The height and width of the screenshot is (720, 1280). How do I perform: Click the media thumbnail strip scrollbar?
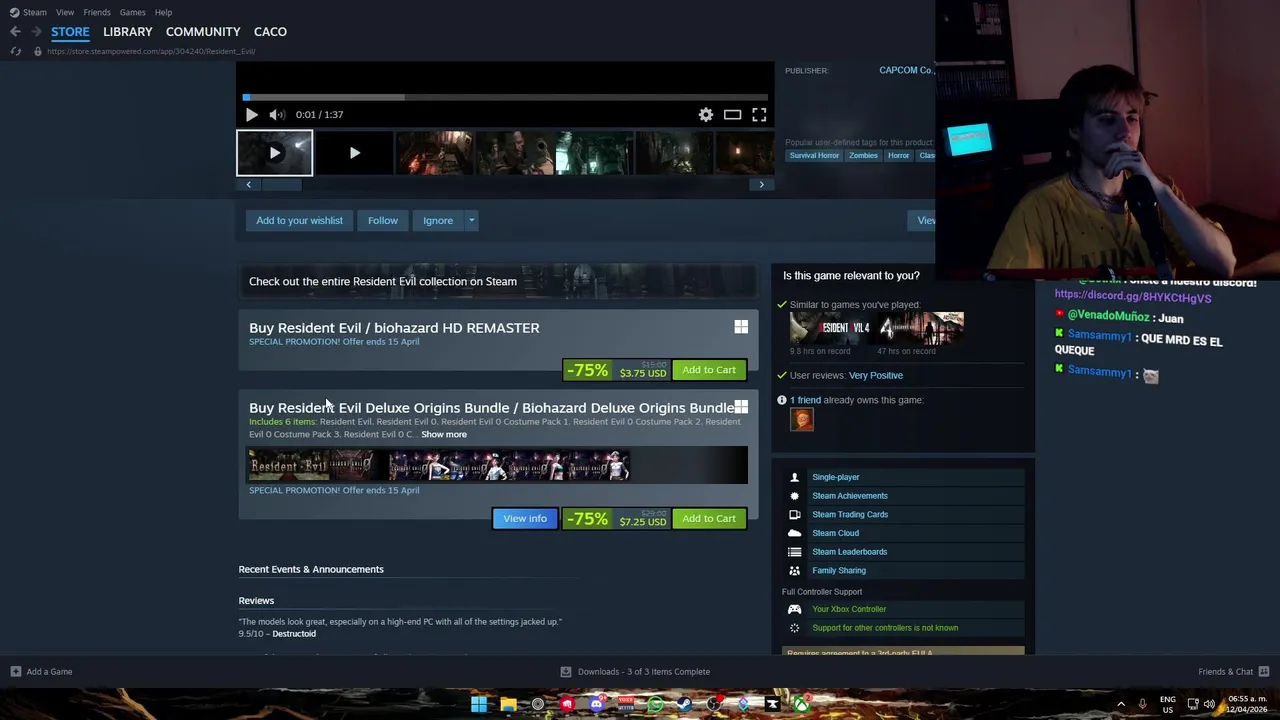pyautogui.click(x=281, y=184)
